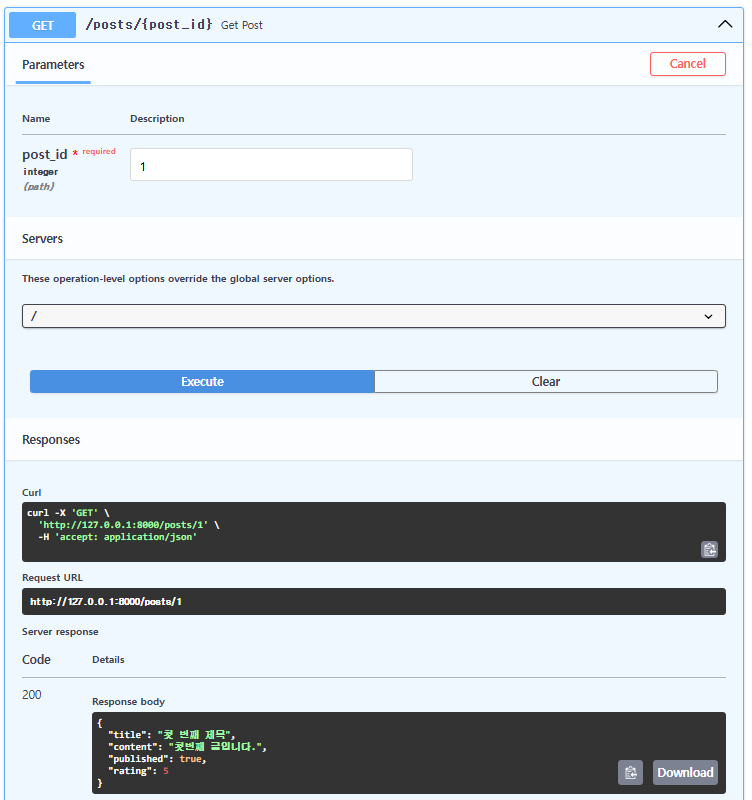The height and width of the screenshot is (800, 752).
Task: Click the Responses heading
Action: [51, 440]
